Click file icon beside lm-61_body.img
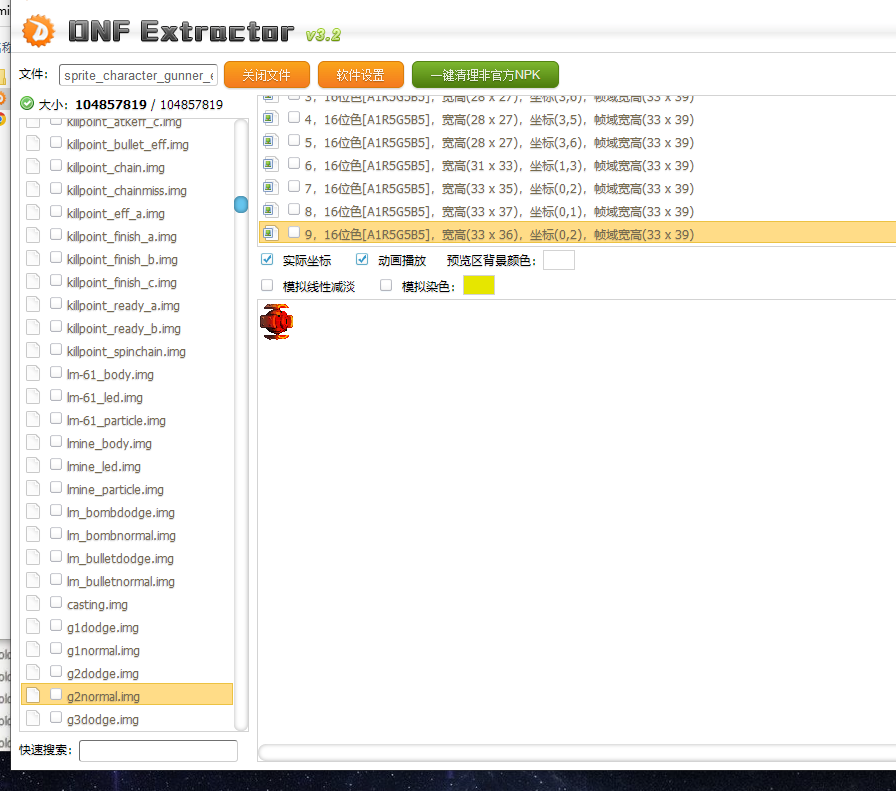 33,374
